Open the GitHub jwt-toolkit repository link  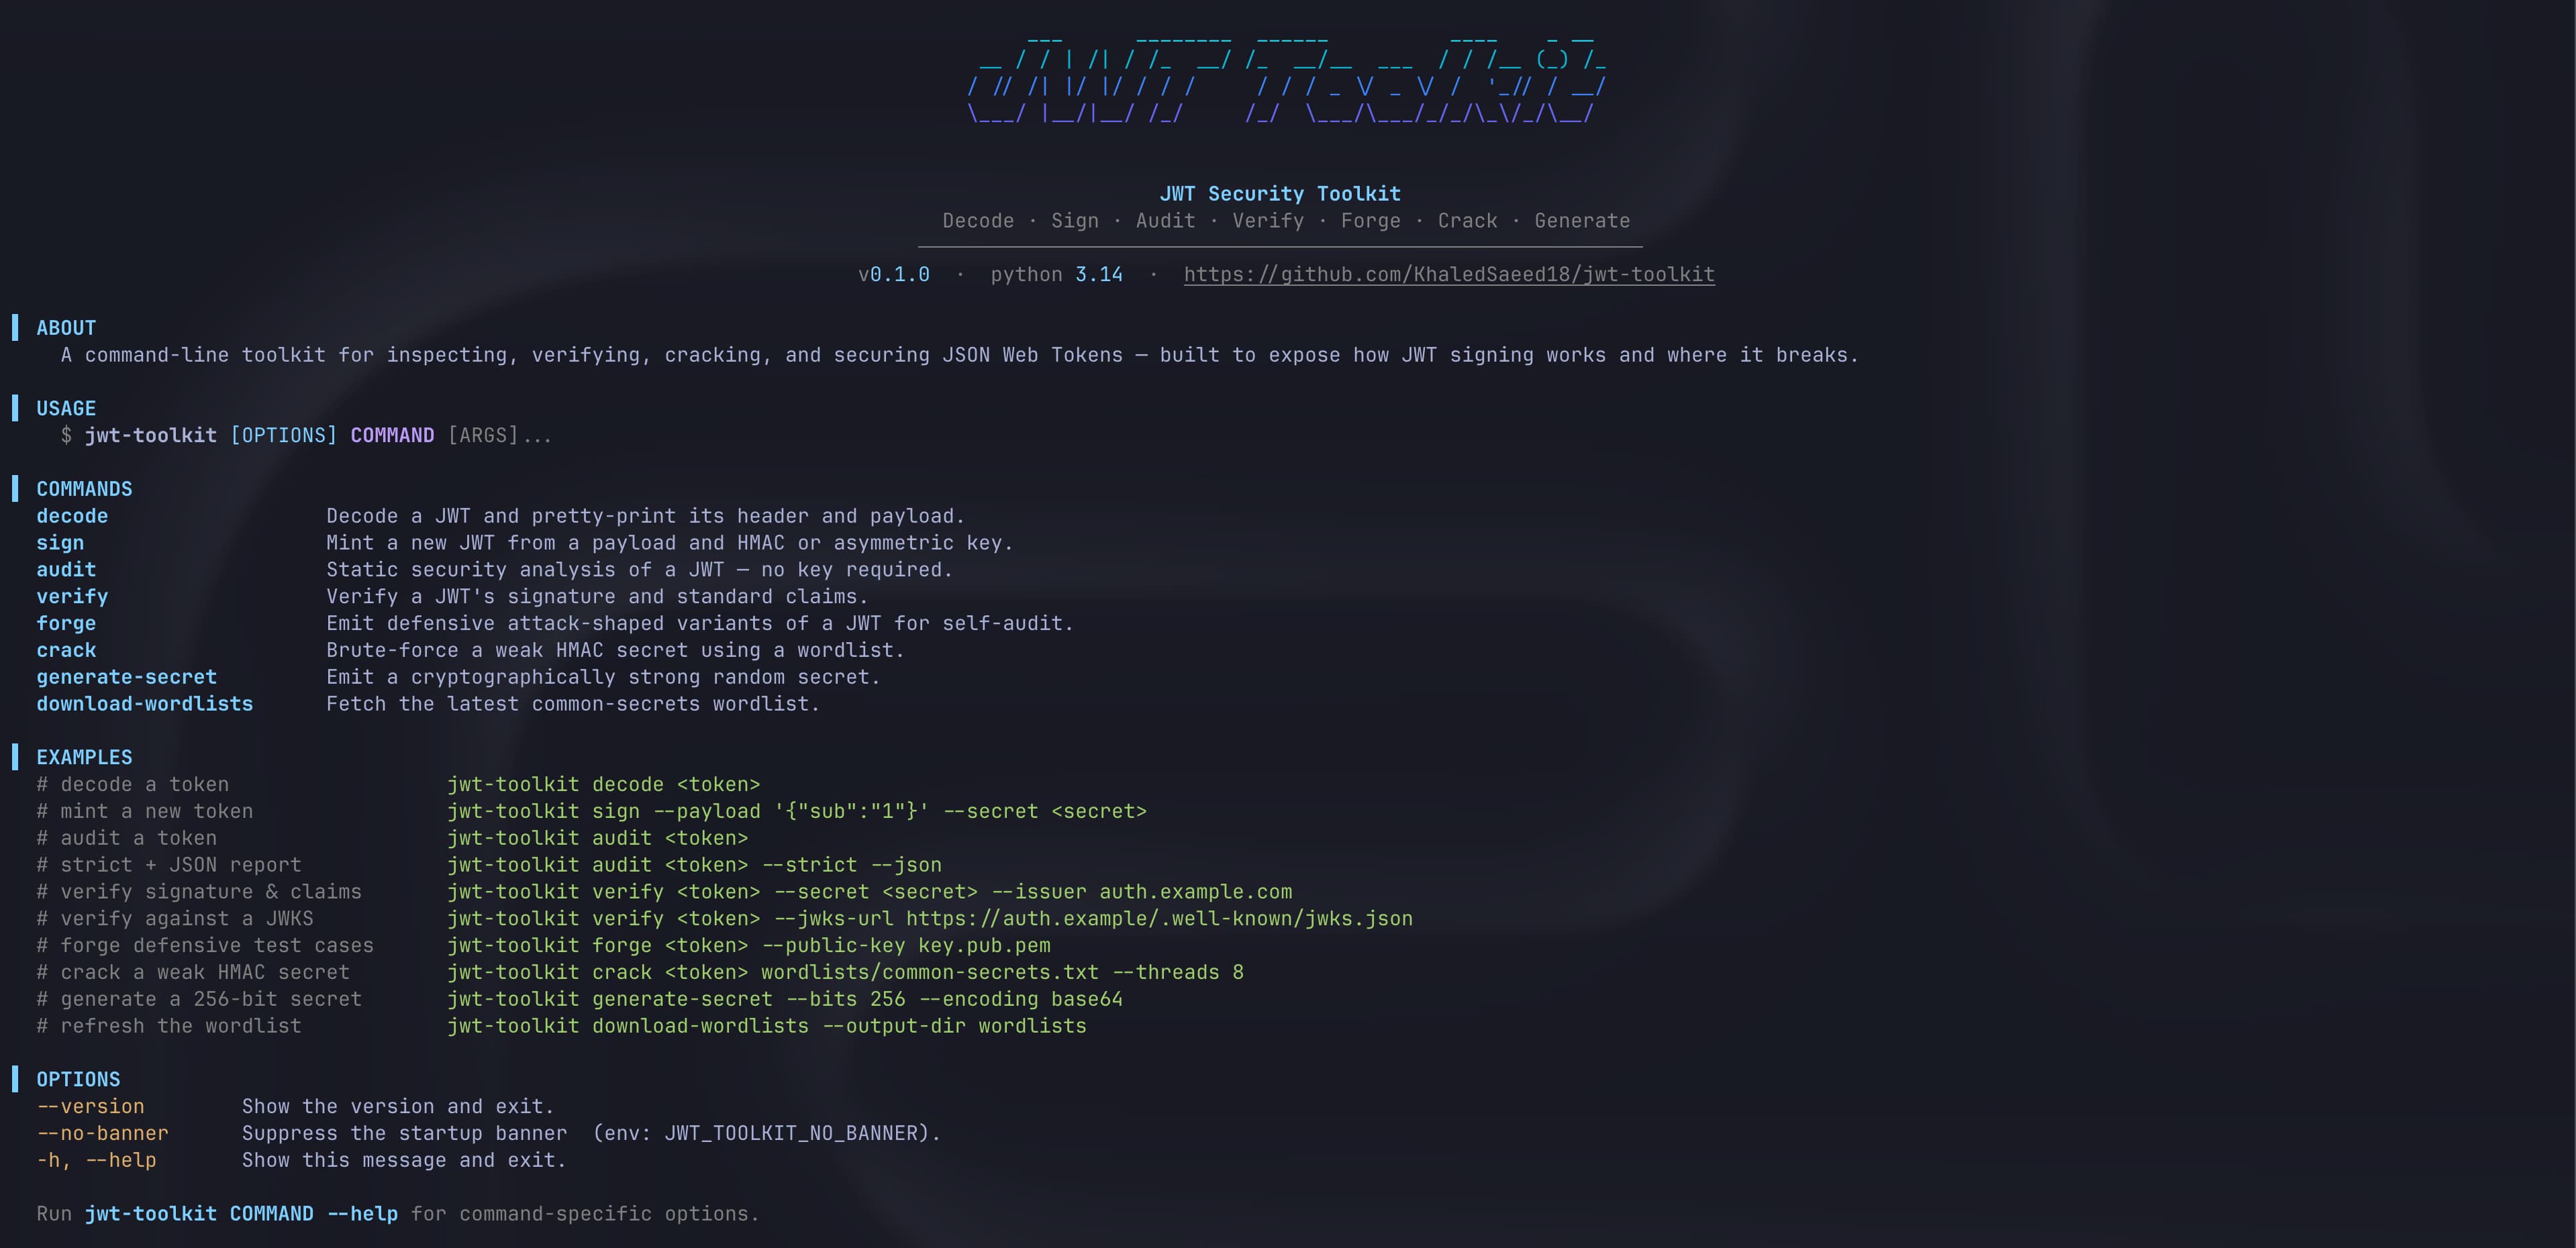(1449, 274)
